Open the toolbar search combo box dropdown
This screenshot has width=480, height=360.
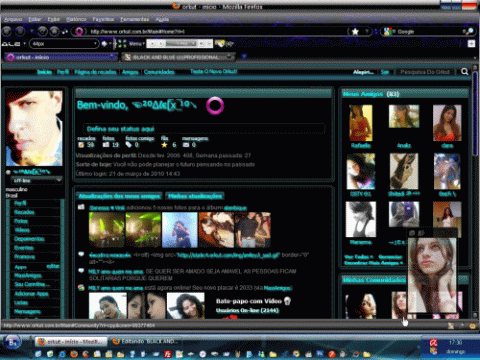tap(95, 44)
